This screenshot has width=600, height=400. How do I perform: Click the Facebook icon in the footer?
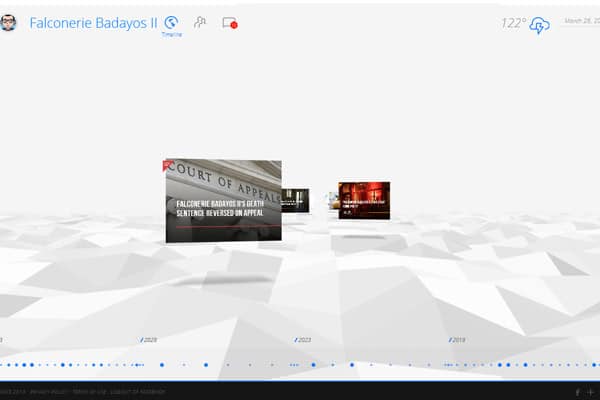578,392
